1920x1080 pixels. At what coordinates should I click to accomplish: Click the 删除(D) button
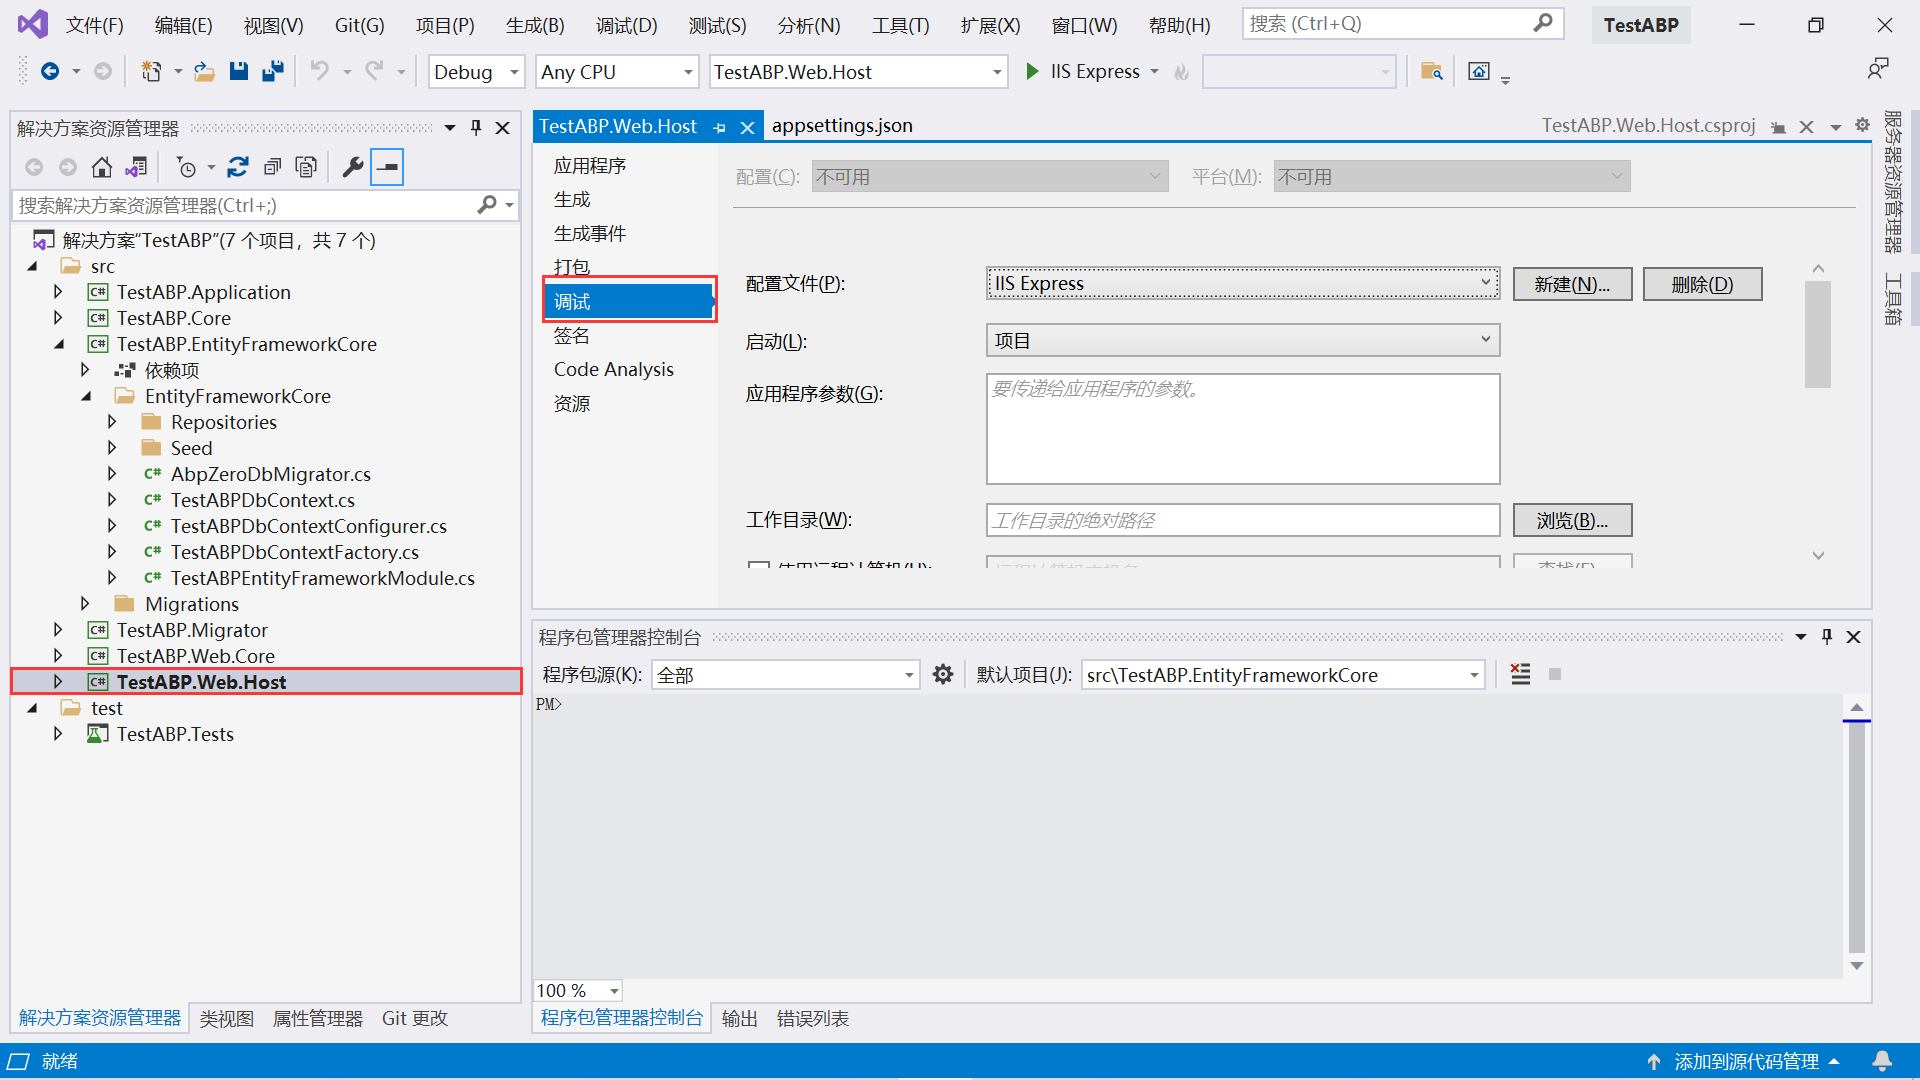point(1702,284)
